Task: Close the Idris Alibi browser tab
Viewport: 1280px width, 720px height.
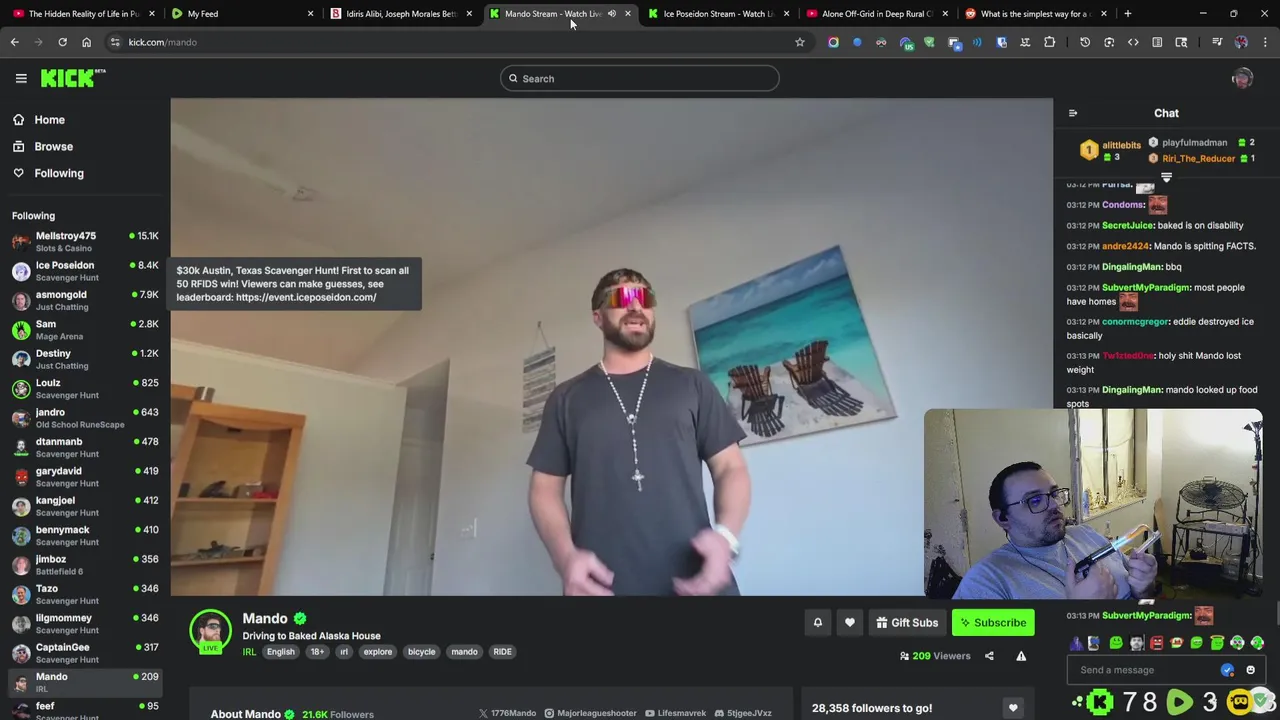Action: click(469, 14)
